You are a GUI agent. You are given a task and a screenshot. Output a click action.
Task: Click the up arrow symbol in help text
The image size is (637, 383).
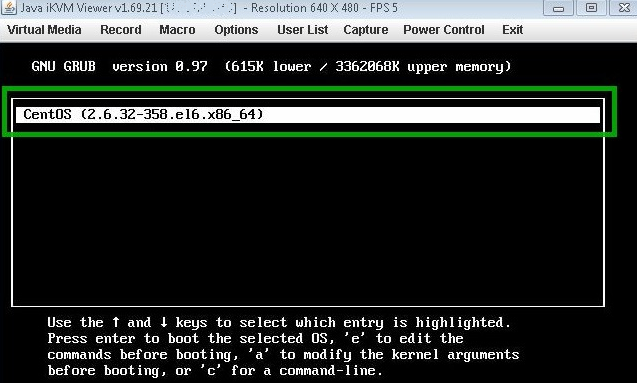(116, 322)
